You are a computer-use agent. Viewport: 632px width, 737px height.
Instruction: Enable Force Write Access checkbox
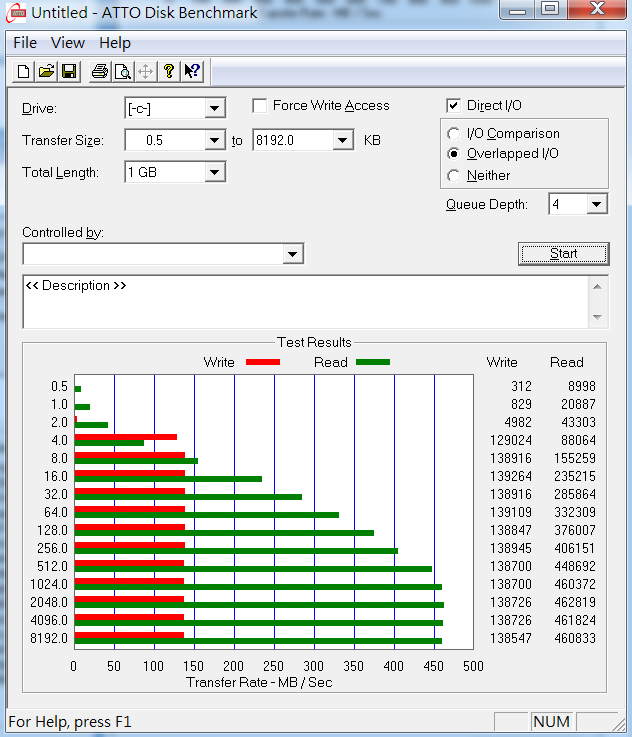tap(260, 106)
